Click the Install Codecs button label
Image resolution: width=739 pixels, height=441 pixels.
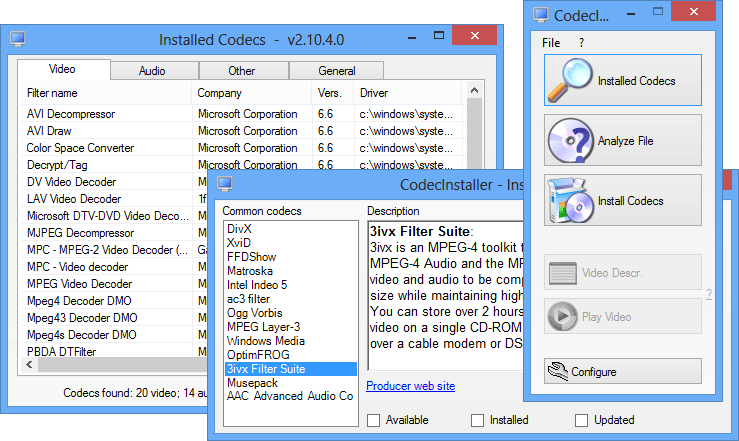630,201
